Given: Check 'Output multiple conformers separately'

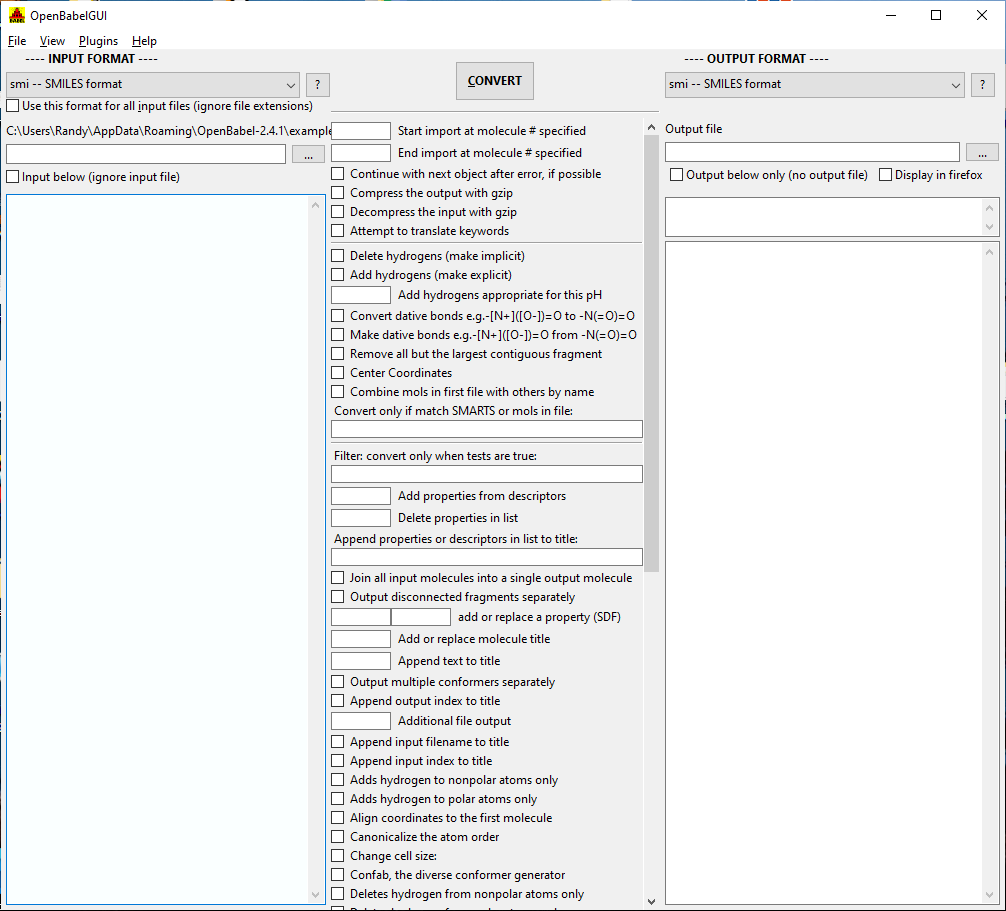Looking at the screenshot, I should pos(337,682).
